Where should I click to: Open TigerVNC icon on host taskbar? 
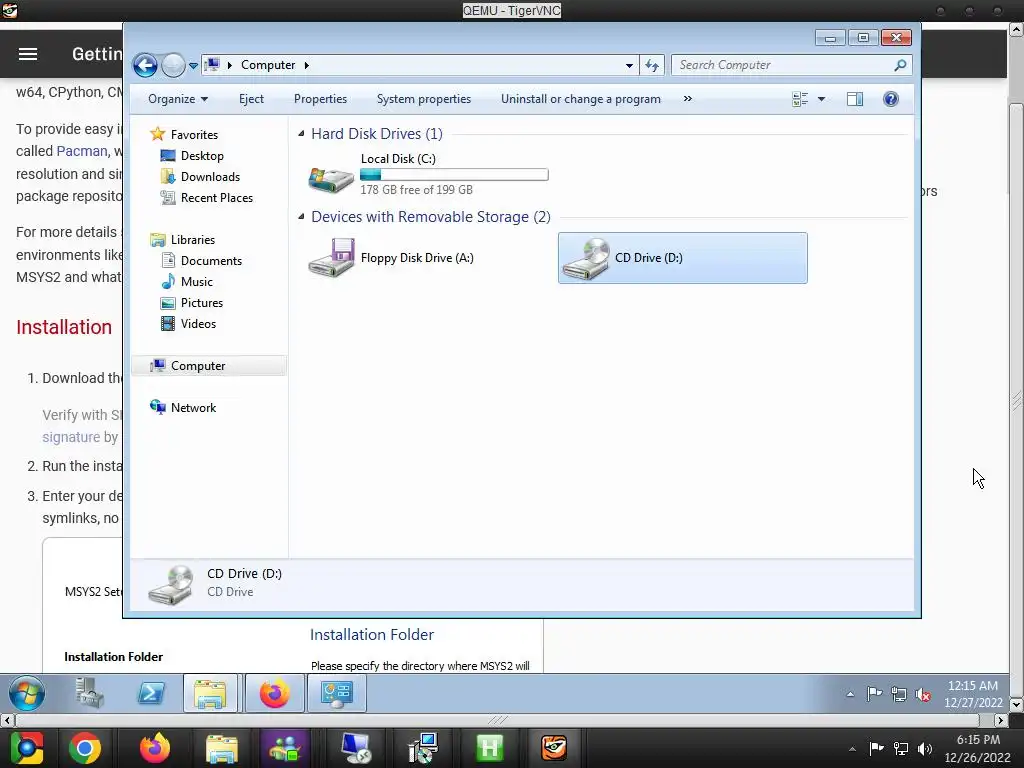[554, 748]
